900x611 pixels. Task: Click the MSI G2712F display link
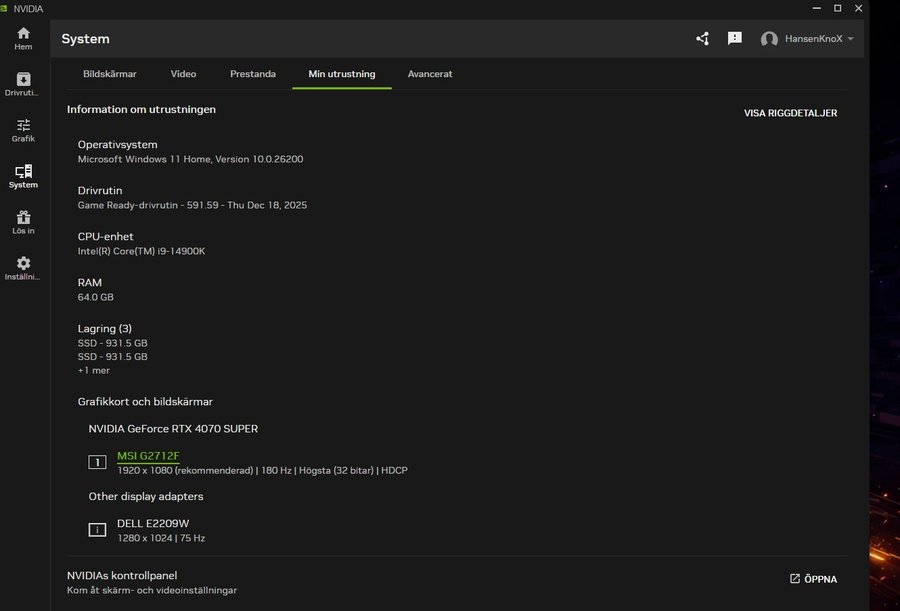click(148, 456)
